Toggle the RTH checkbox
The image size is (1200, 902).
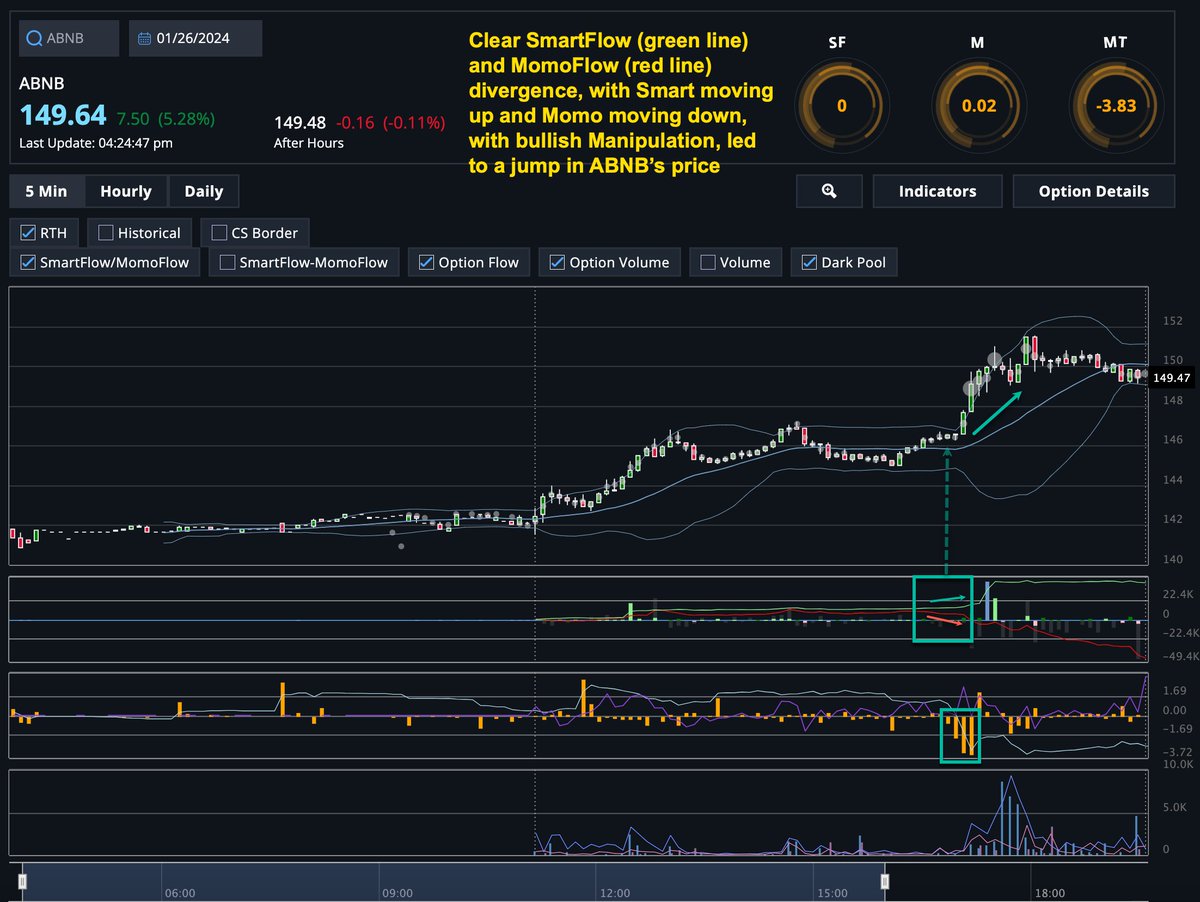click(28, 233)
